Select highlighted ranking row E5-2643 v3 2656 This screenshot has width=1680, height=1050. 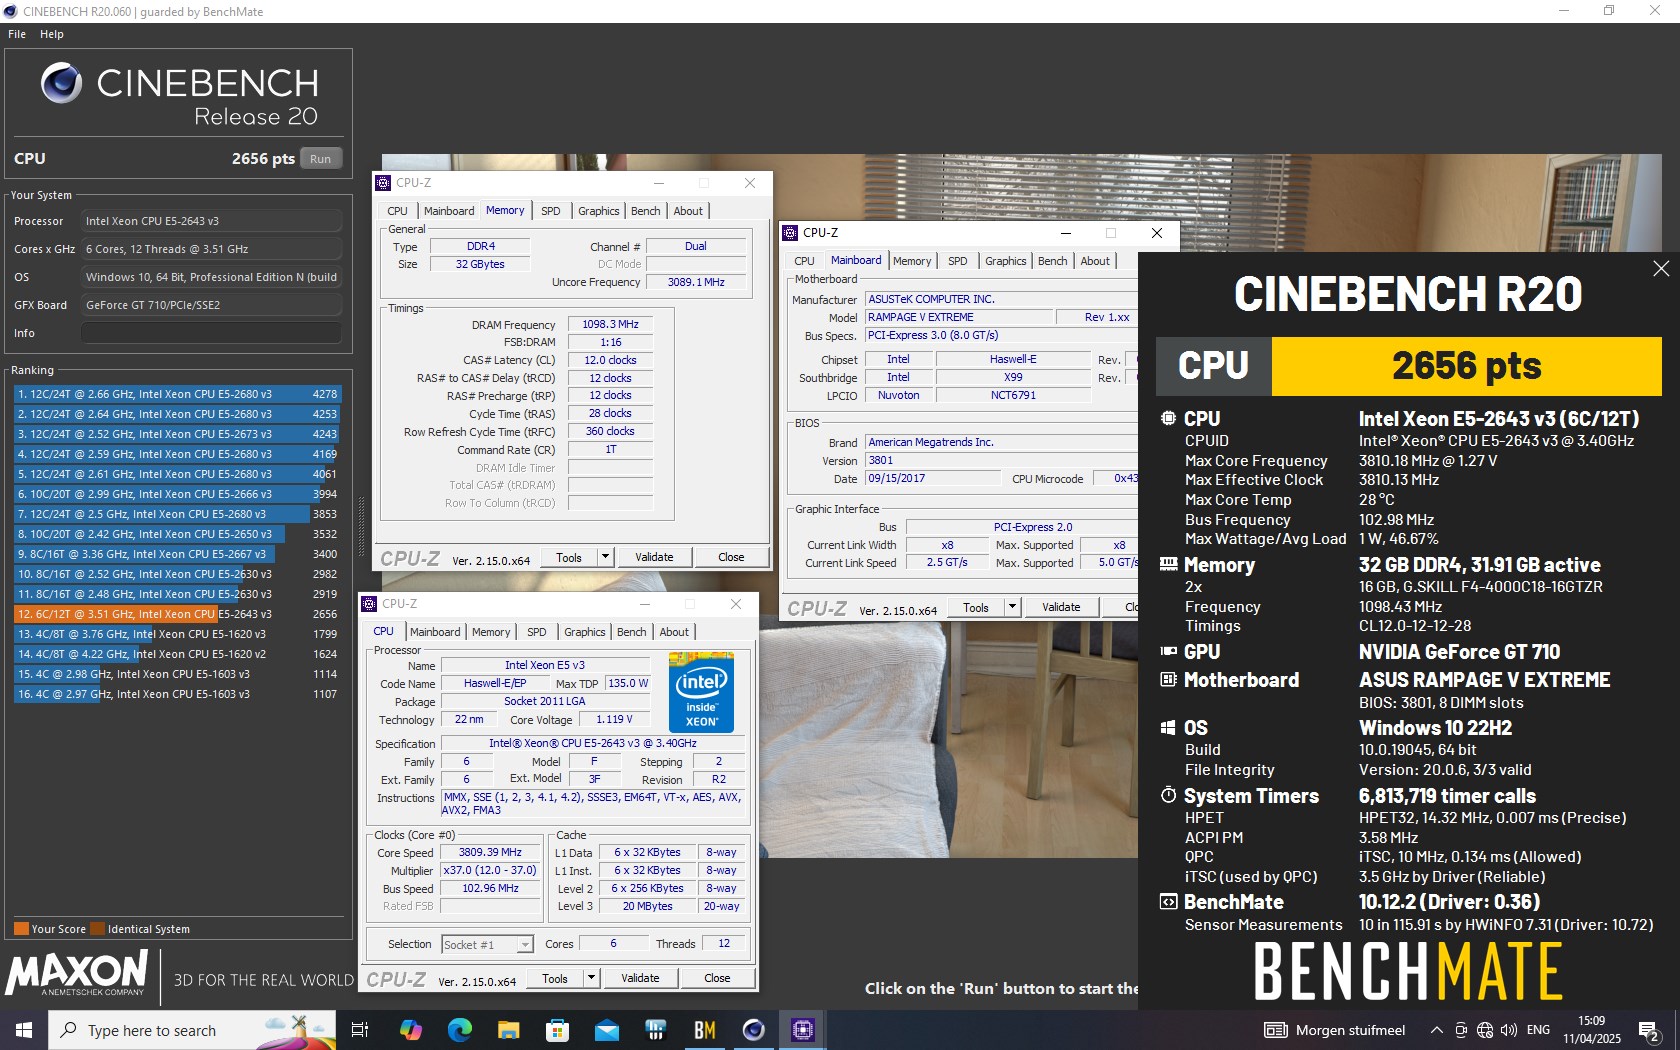[176, 614]
